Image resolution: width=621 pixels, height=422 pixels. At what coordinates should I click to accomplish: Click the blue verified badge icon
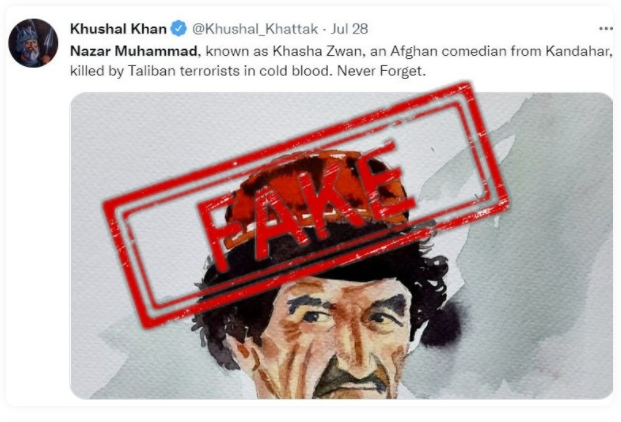[x=178, y=29]
